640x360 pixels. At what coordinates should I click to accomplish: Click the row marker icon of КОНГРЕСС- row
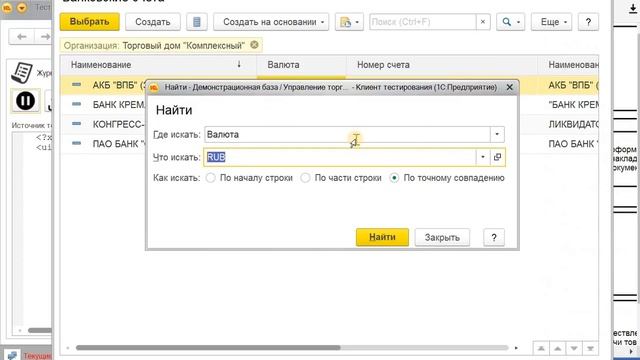(76, 124)
